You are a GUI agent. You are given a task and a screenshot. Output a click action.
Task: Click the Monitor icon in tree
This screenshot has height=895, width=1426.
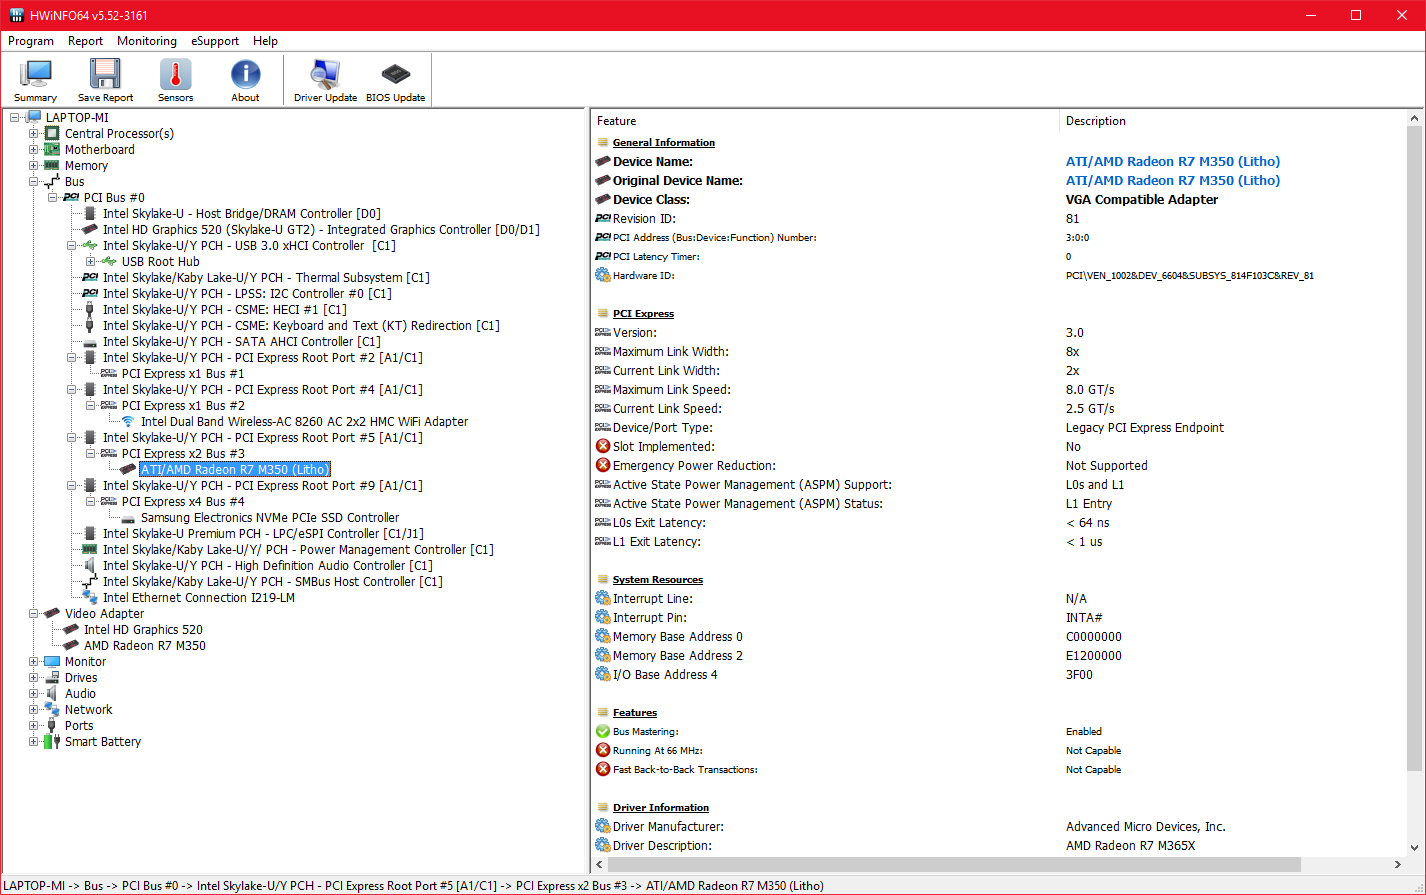(x=52, y=662)
